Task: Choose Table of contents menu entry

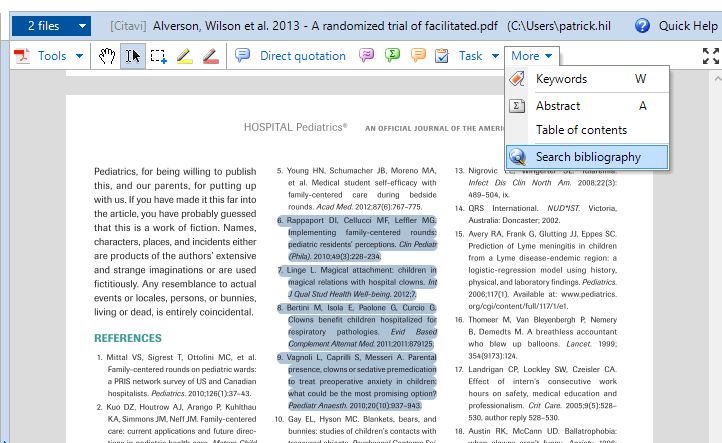Action: point(587,130)
